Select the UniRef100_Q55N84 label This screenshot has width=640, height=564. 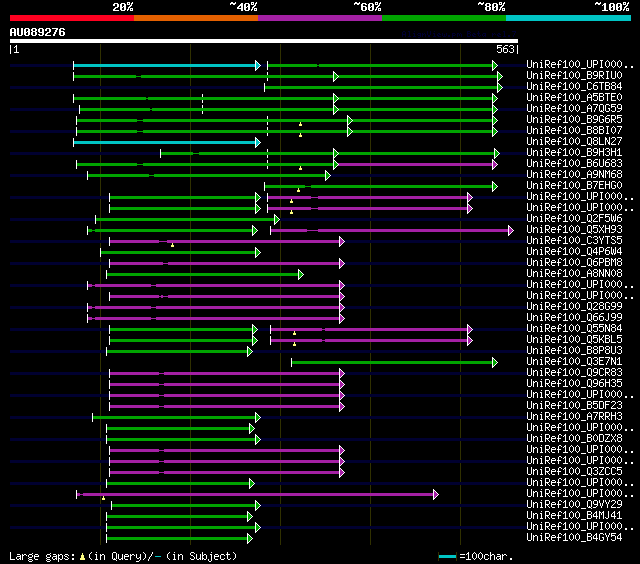click(574, 329)
